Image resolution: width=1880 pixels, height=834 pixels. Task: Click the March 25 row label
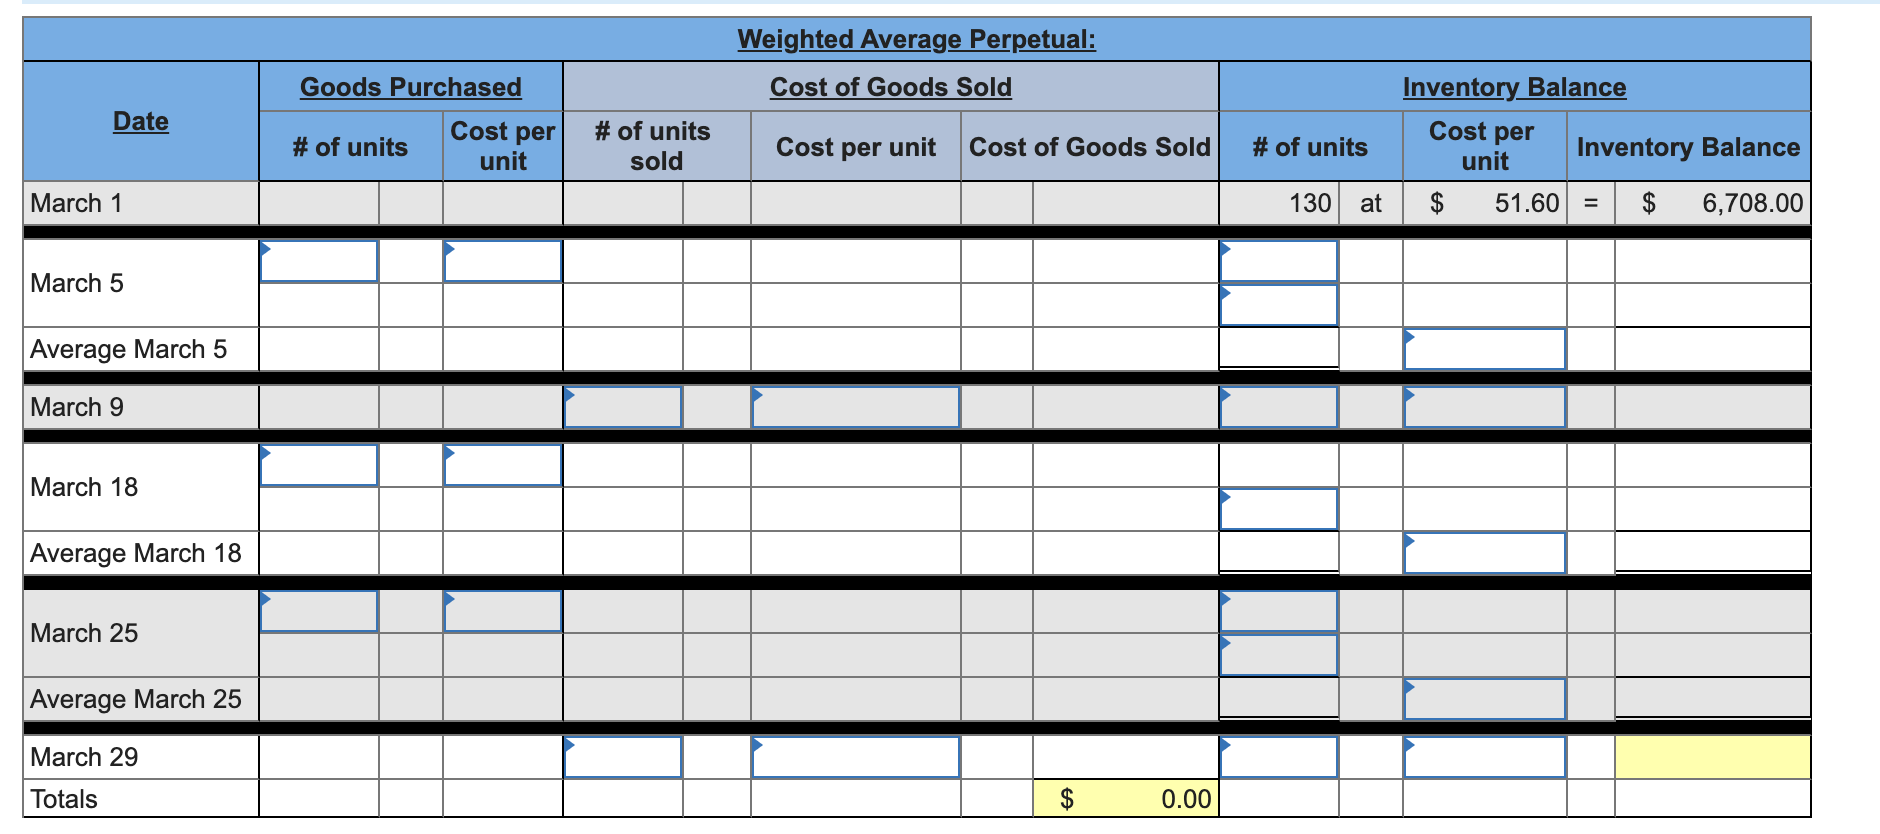(84, 633)
